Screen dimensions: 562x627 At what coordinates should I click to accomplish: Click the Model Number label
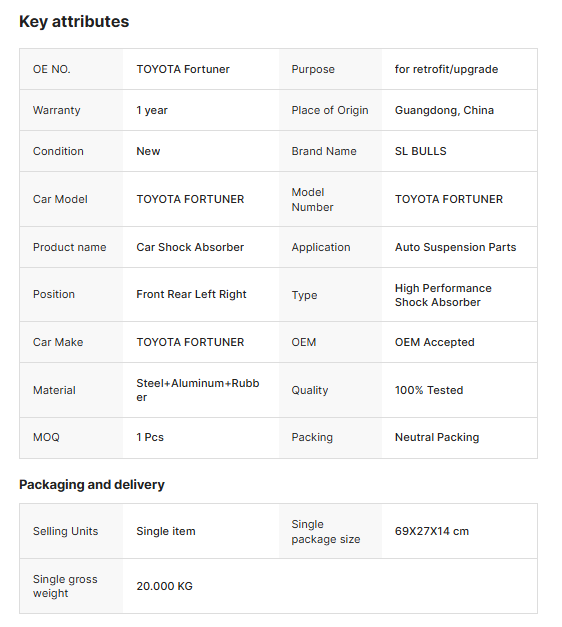pyautogui.click(x=312, y=200)
